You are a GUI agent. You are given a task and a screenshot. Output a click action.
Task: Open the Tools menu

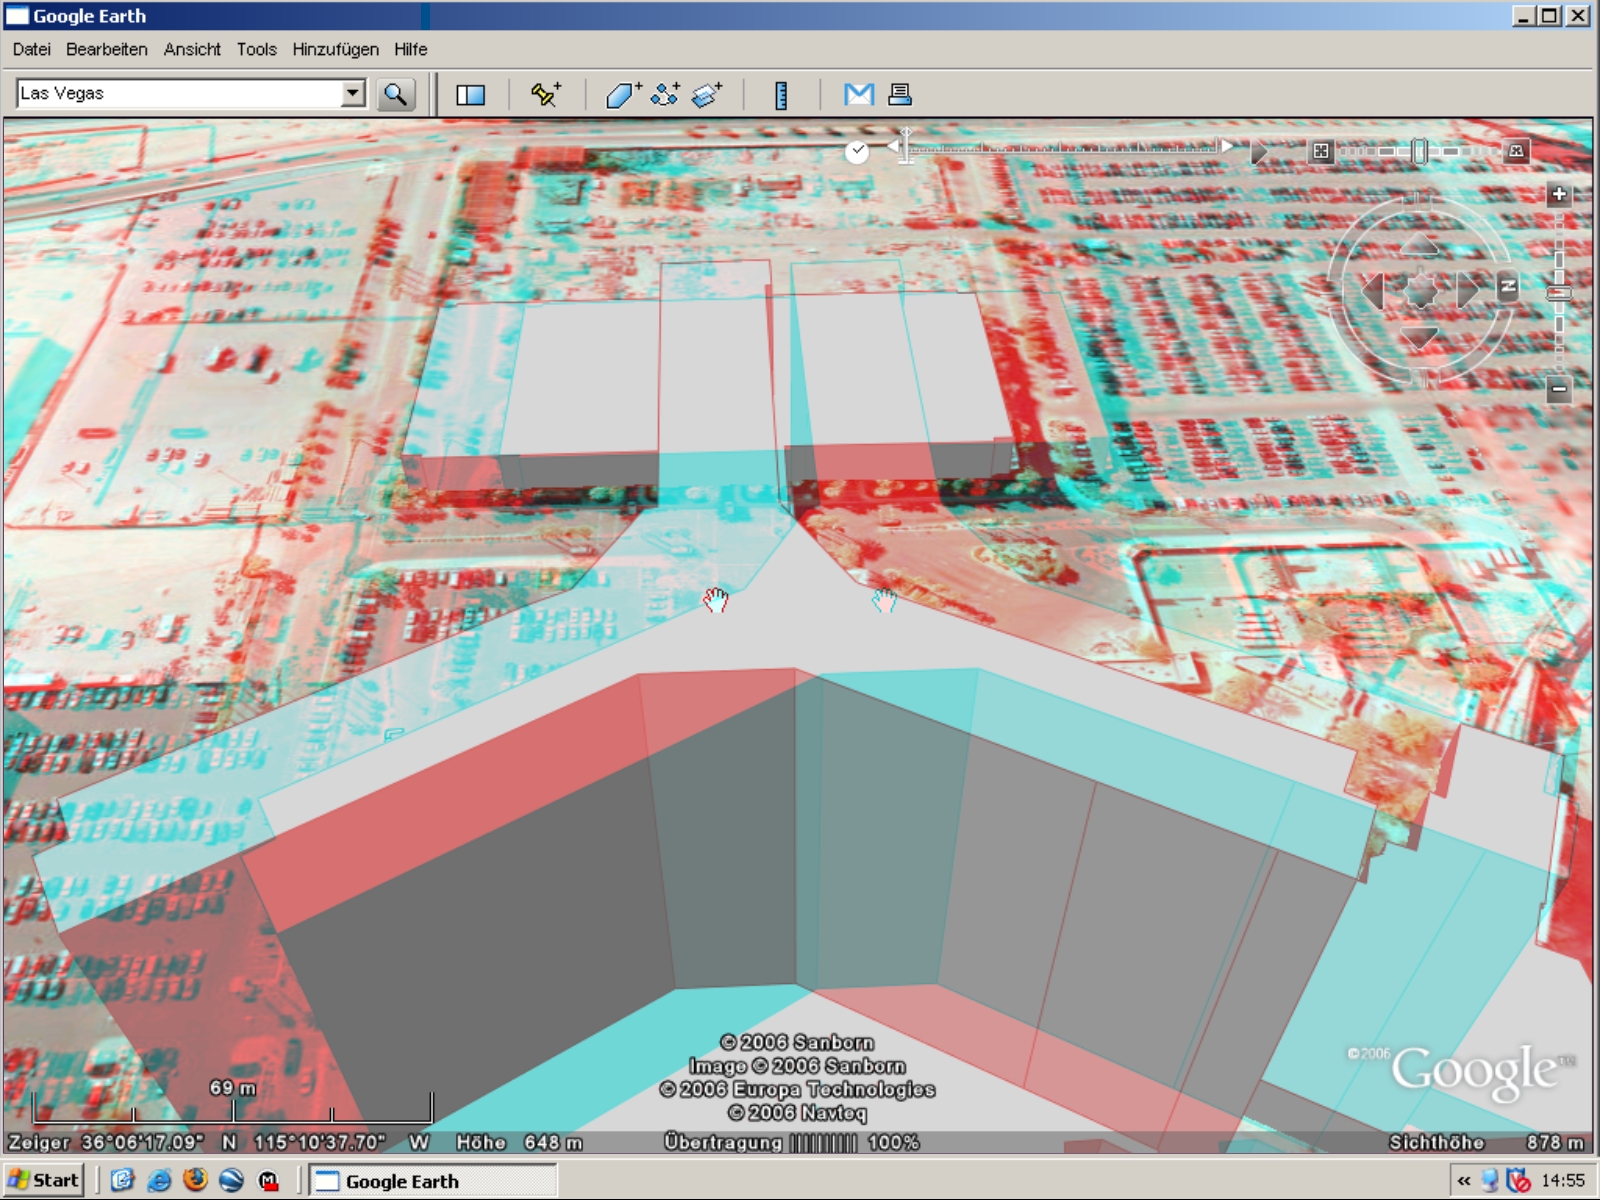click(x=256, y=49)
